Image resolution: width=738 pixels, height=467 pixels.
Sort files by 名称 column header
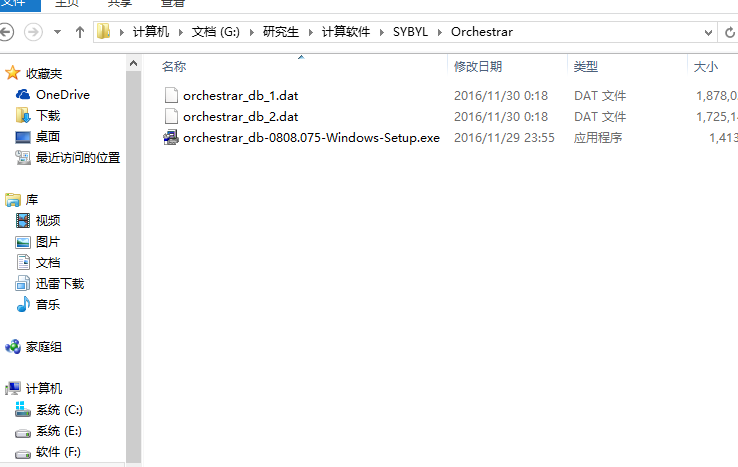pyautogui.click(x=174, y=66)
